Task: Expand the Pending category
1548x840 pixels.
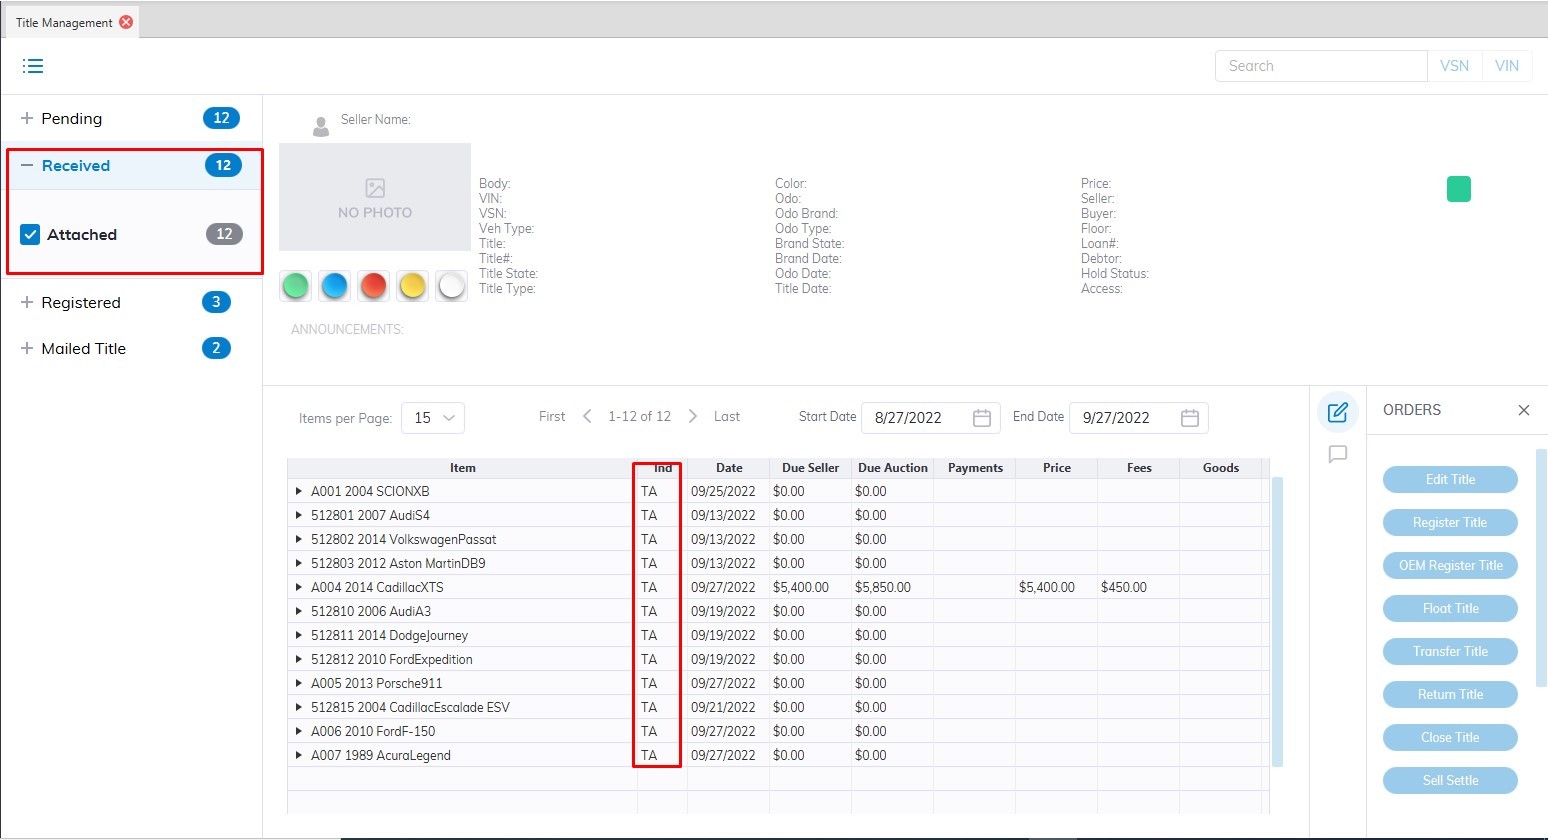Action: click(27, 118)
